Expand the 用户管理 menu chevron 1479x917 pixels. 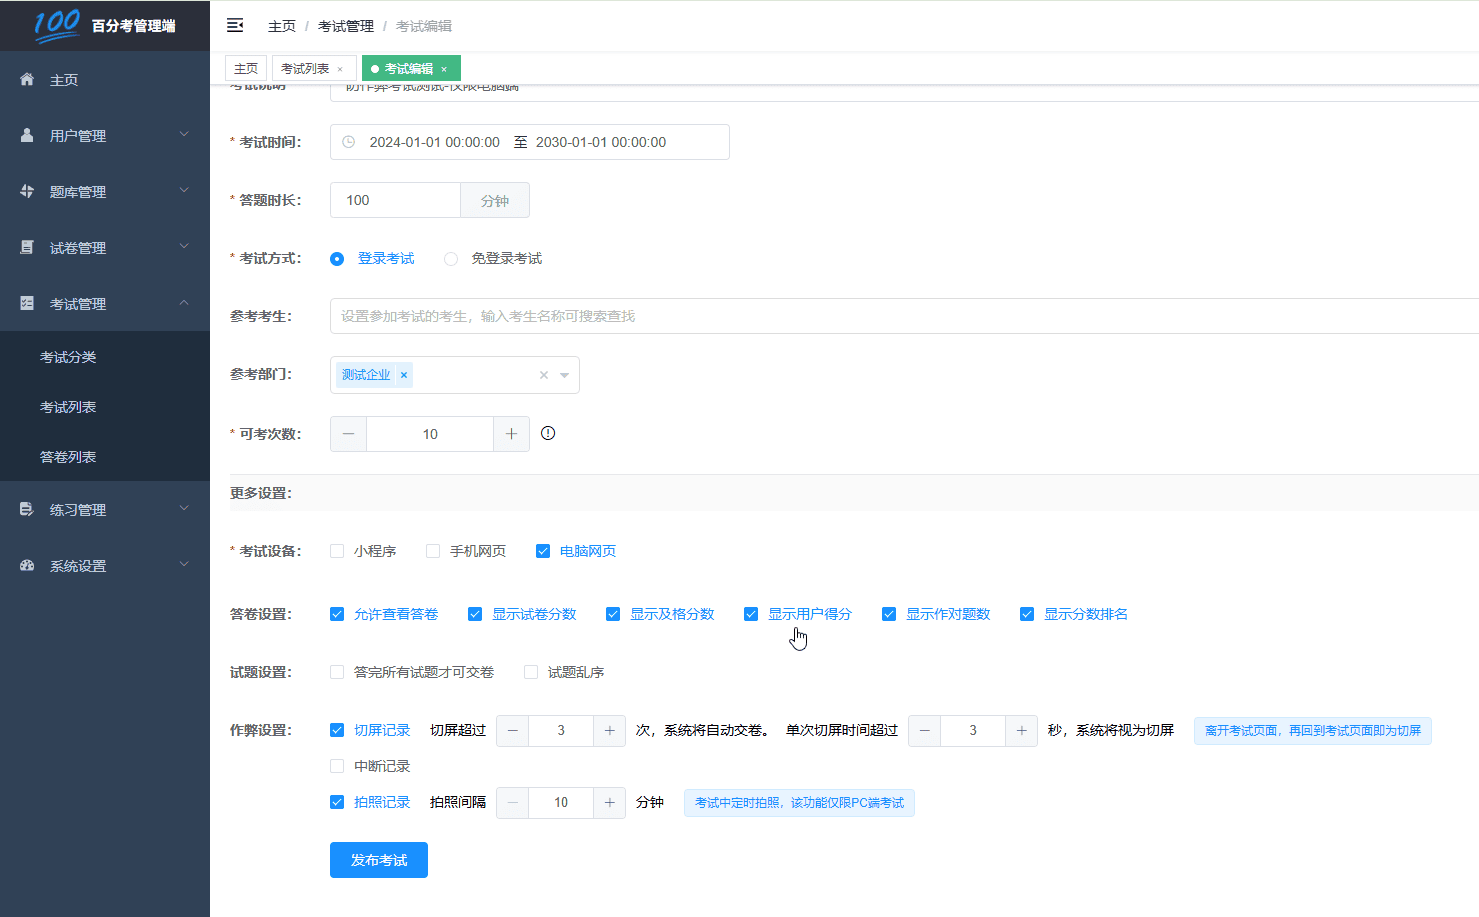(184, 135)
